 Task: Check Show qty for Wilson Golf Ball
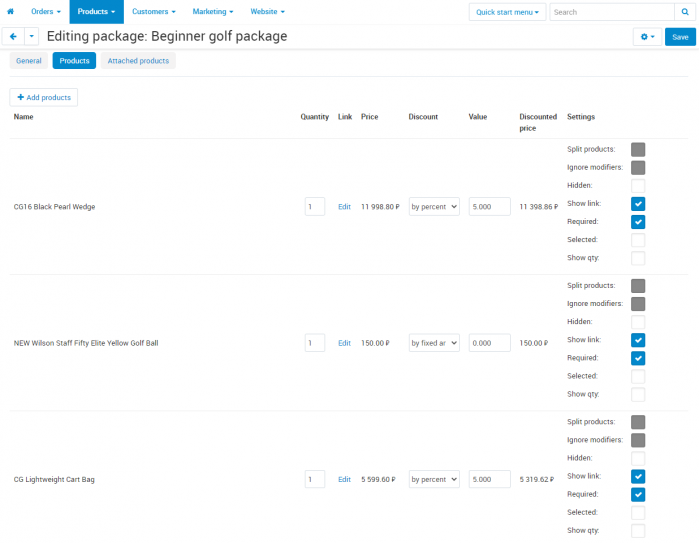(638, 394)
